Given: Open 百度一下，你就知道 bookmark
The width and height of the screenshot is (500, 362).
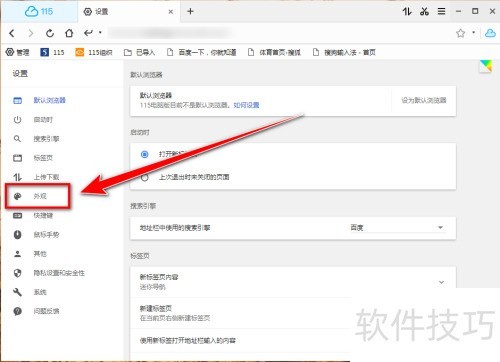Looking at the screenshot, I should [202, 52].
